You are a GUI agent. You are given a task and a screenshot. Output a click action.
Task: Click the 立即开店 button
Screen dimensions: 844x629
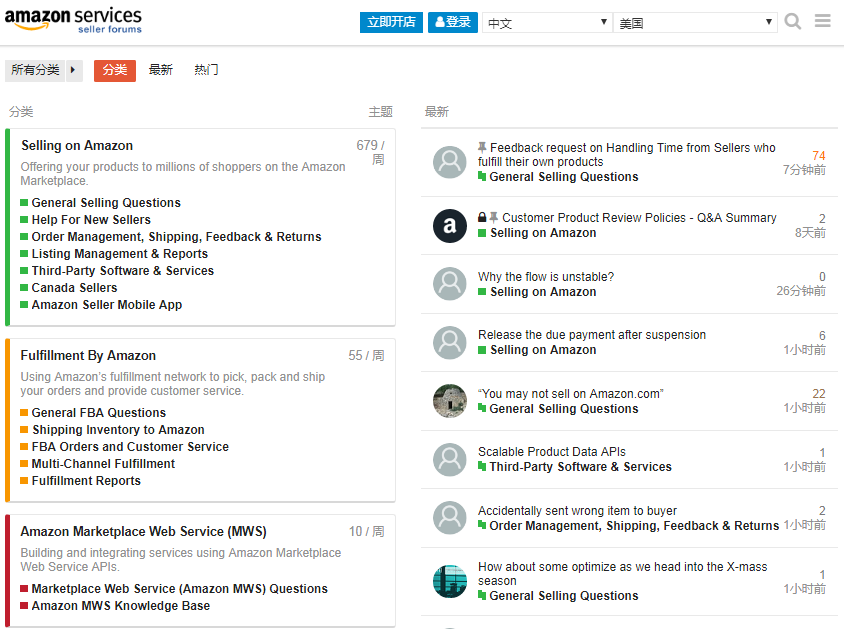click(x=391, y=22)
